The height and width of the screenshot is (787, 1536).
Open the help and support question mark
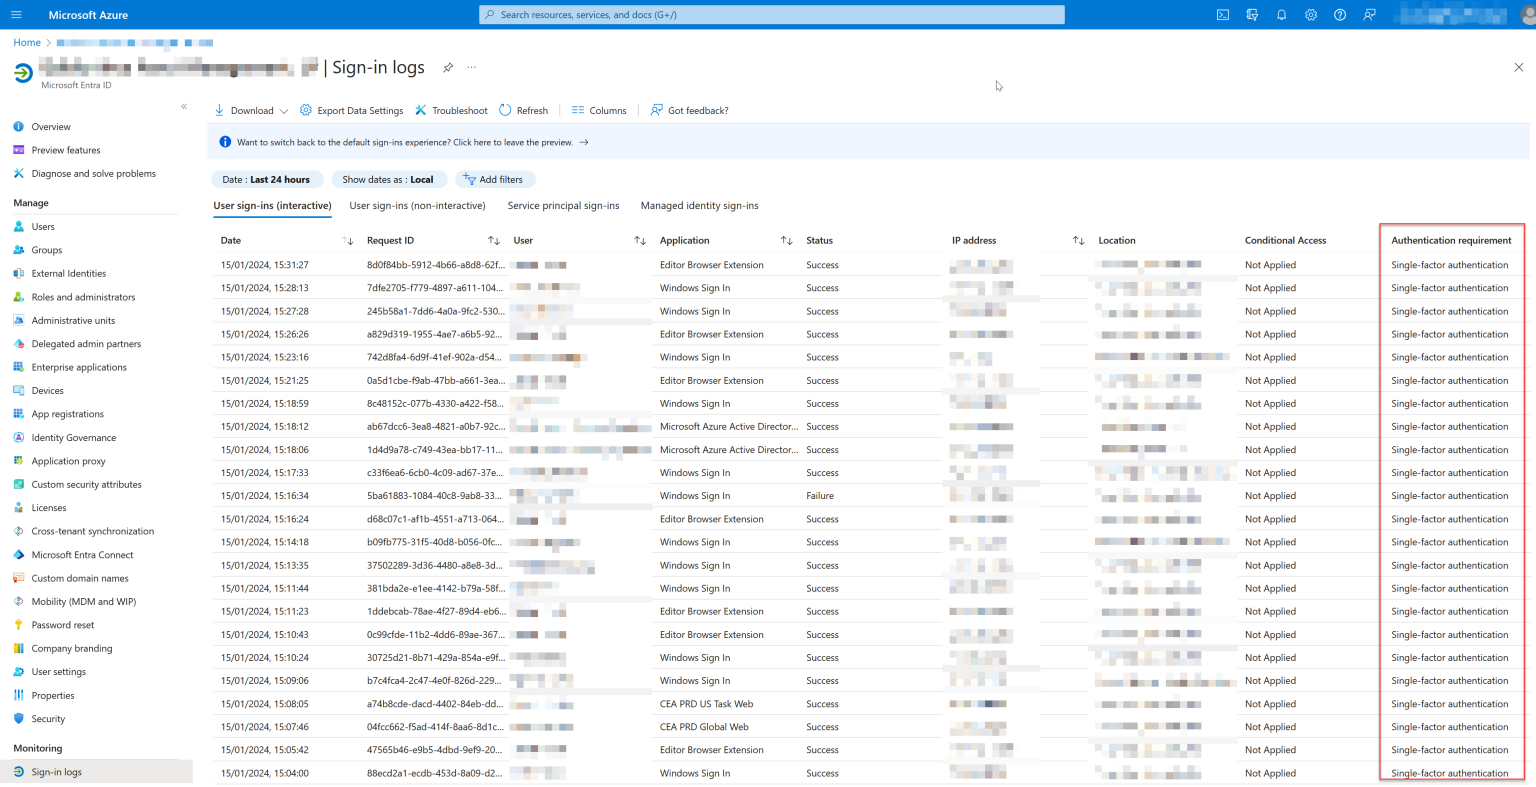pos(1340,14)
